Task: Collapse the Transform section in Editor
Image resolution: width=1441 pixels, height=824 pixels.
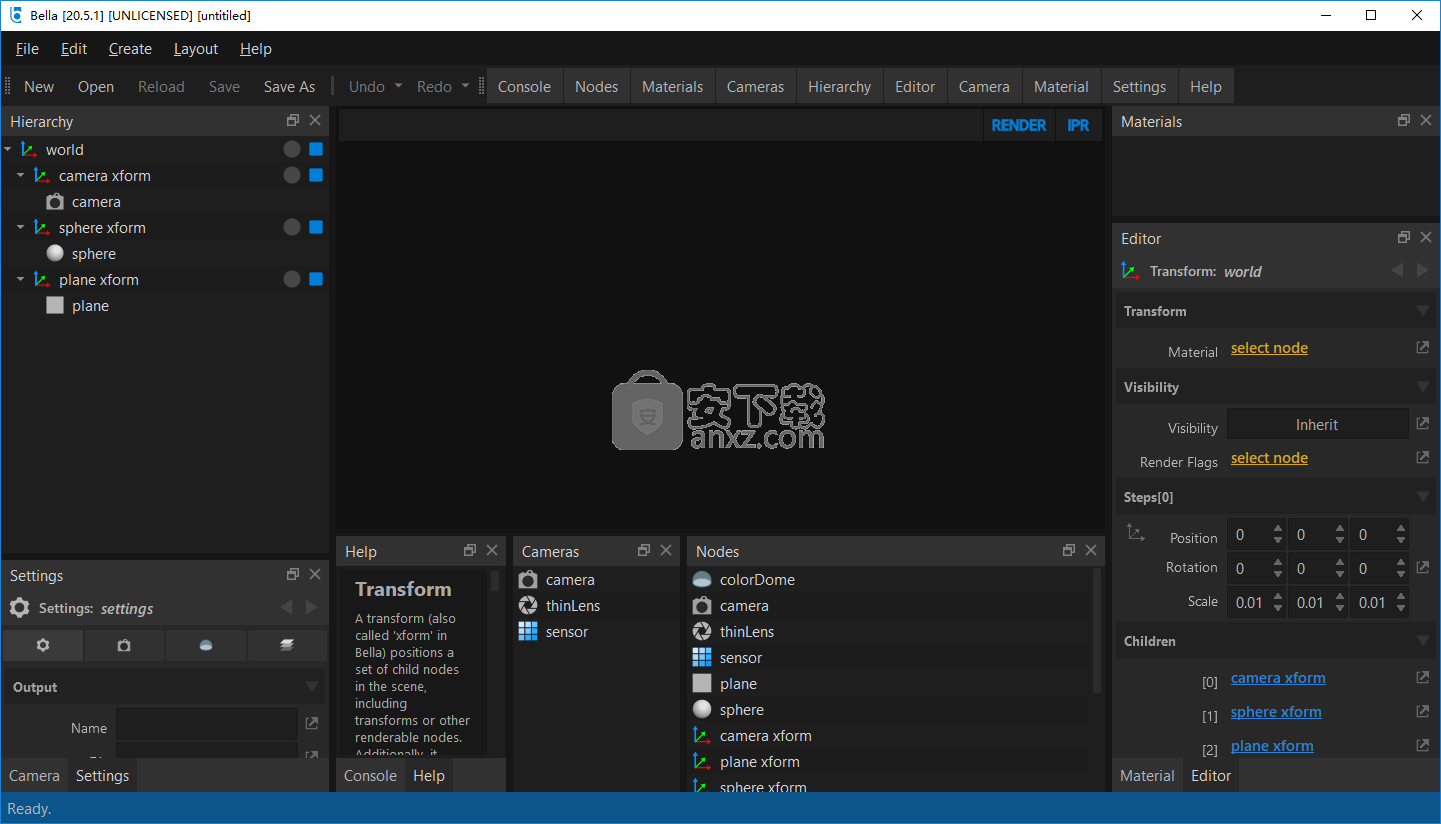Action: tap(1423, 311)
